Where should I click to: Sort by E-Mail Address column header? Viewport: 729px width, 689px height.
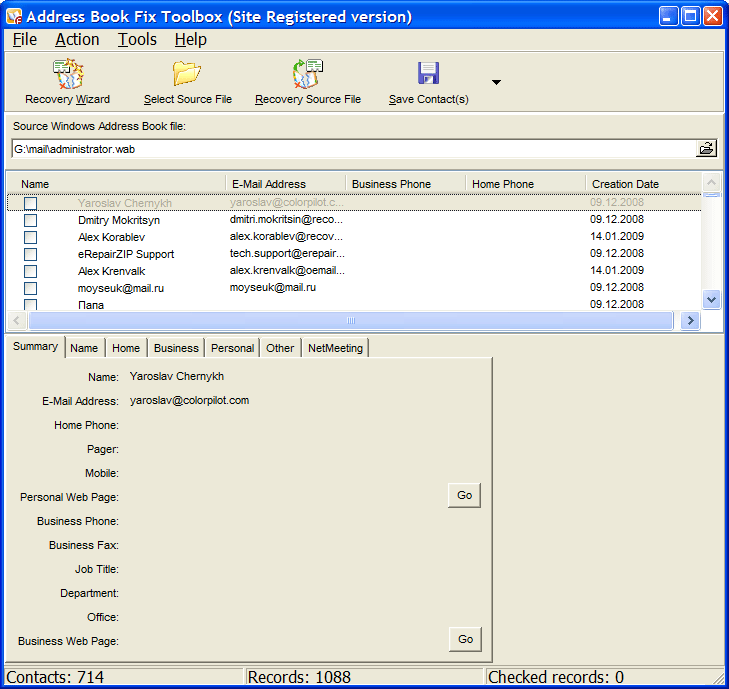pyautogui.click(x=286, y=184)
